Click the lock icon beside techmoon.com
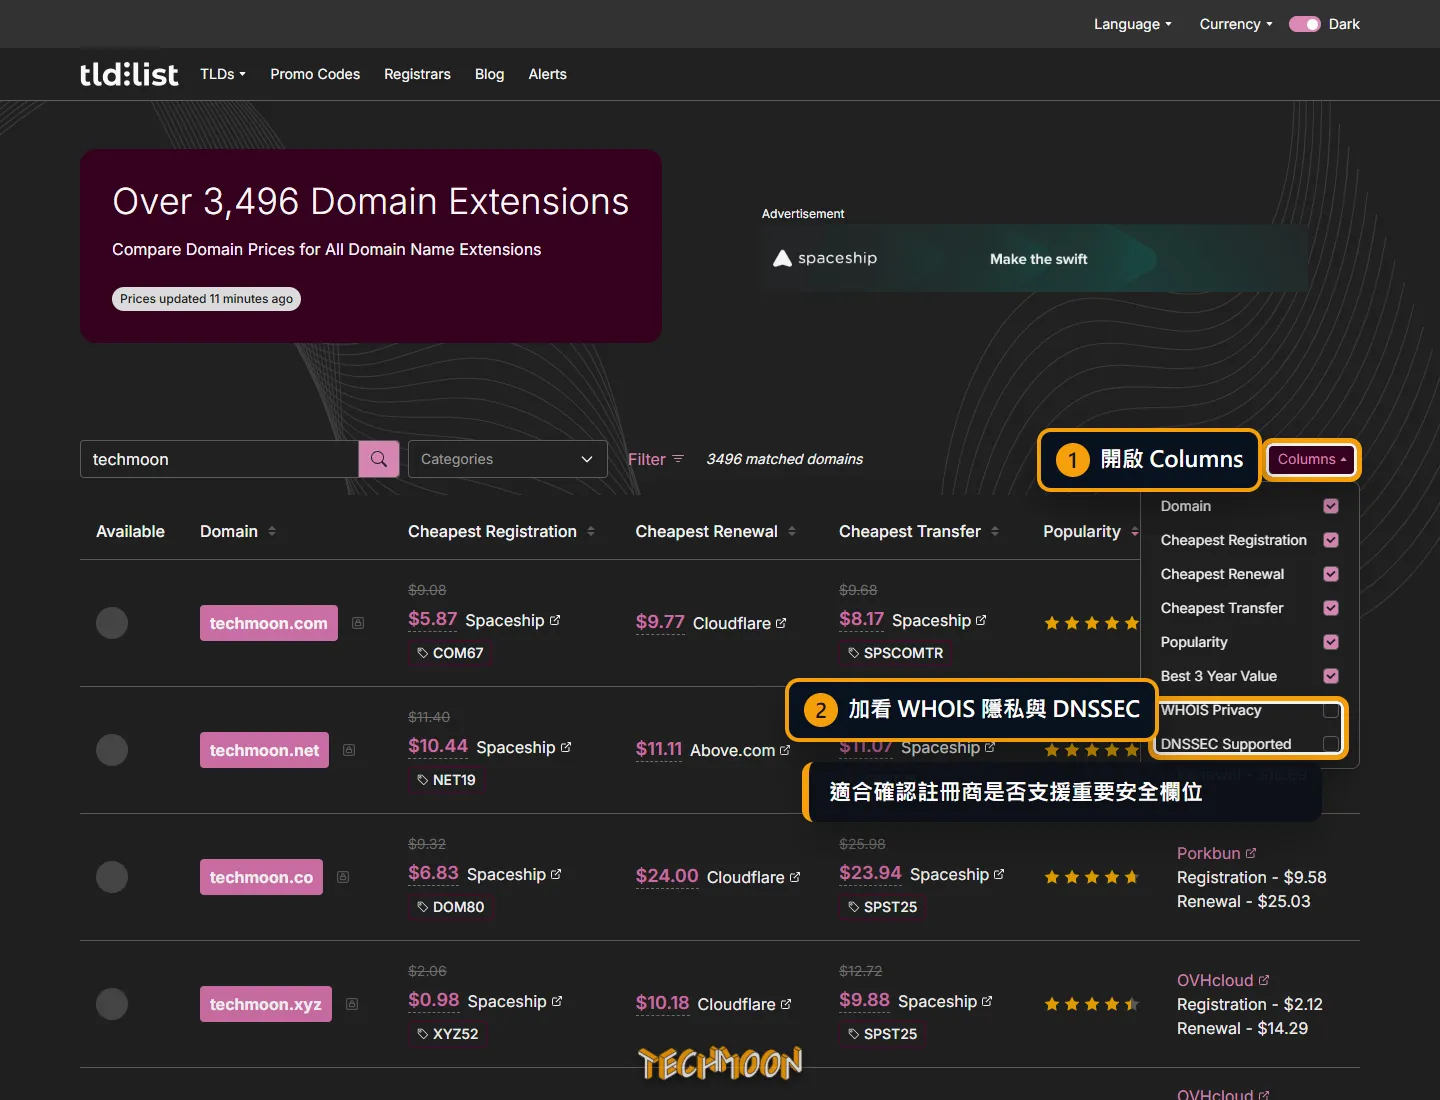The height and width of the screenshot is (1100, 1440). pos(358,623)
